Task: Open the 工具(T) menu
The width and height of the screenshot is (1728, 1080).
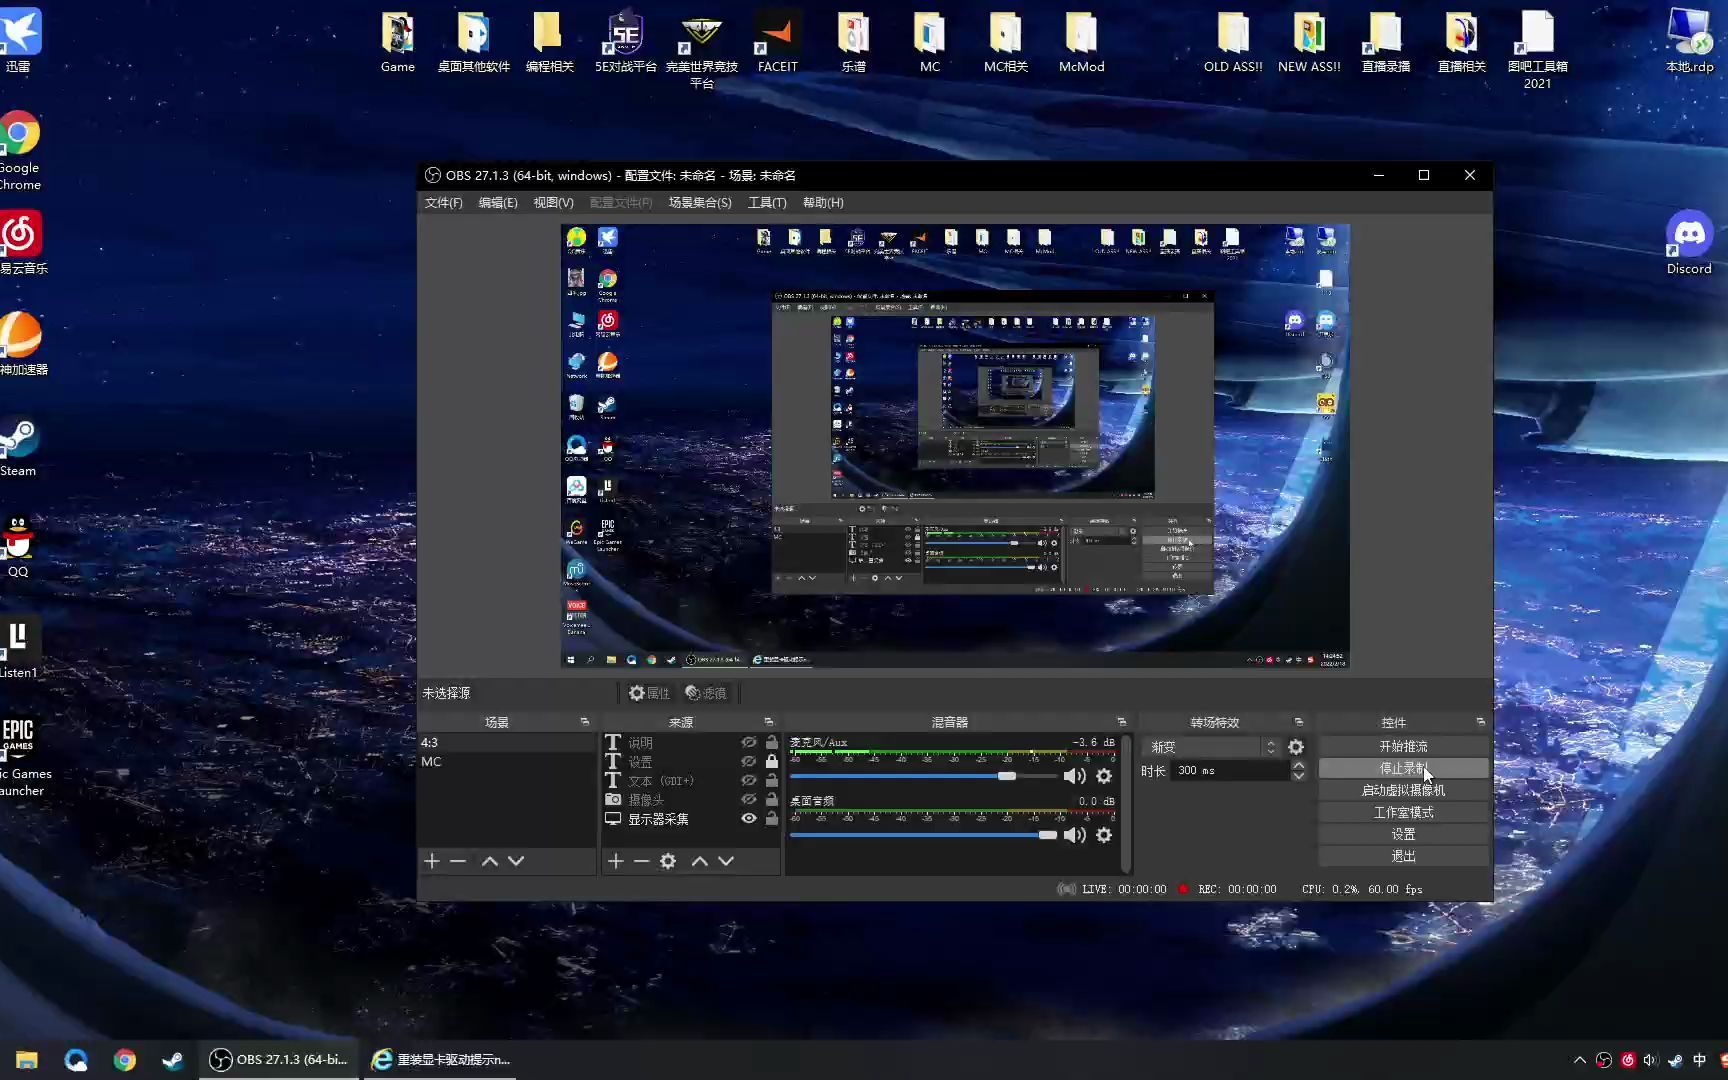Action: point(767,203)
